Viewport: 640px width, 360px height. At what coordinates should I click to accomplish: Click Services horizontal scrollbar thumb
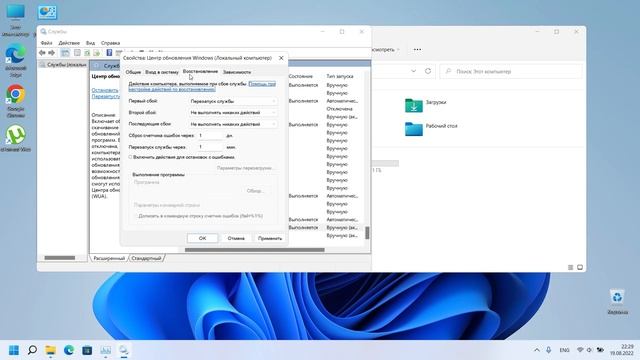pyautogui.click(x=255, y=250)
